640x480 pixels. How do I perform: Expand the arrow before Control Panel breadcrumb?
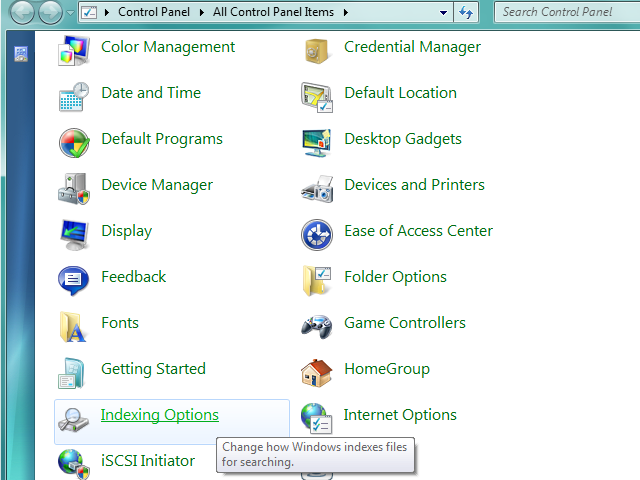(107, 12)
